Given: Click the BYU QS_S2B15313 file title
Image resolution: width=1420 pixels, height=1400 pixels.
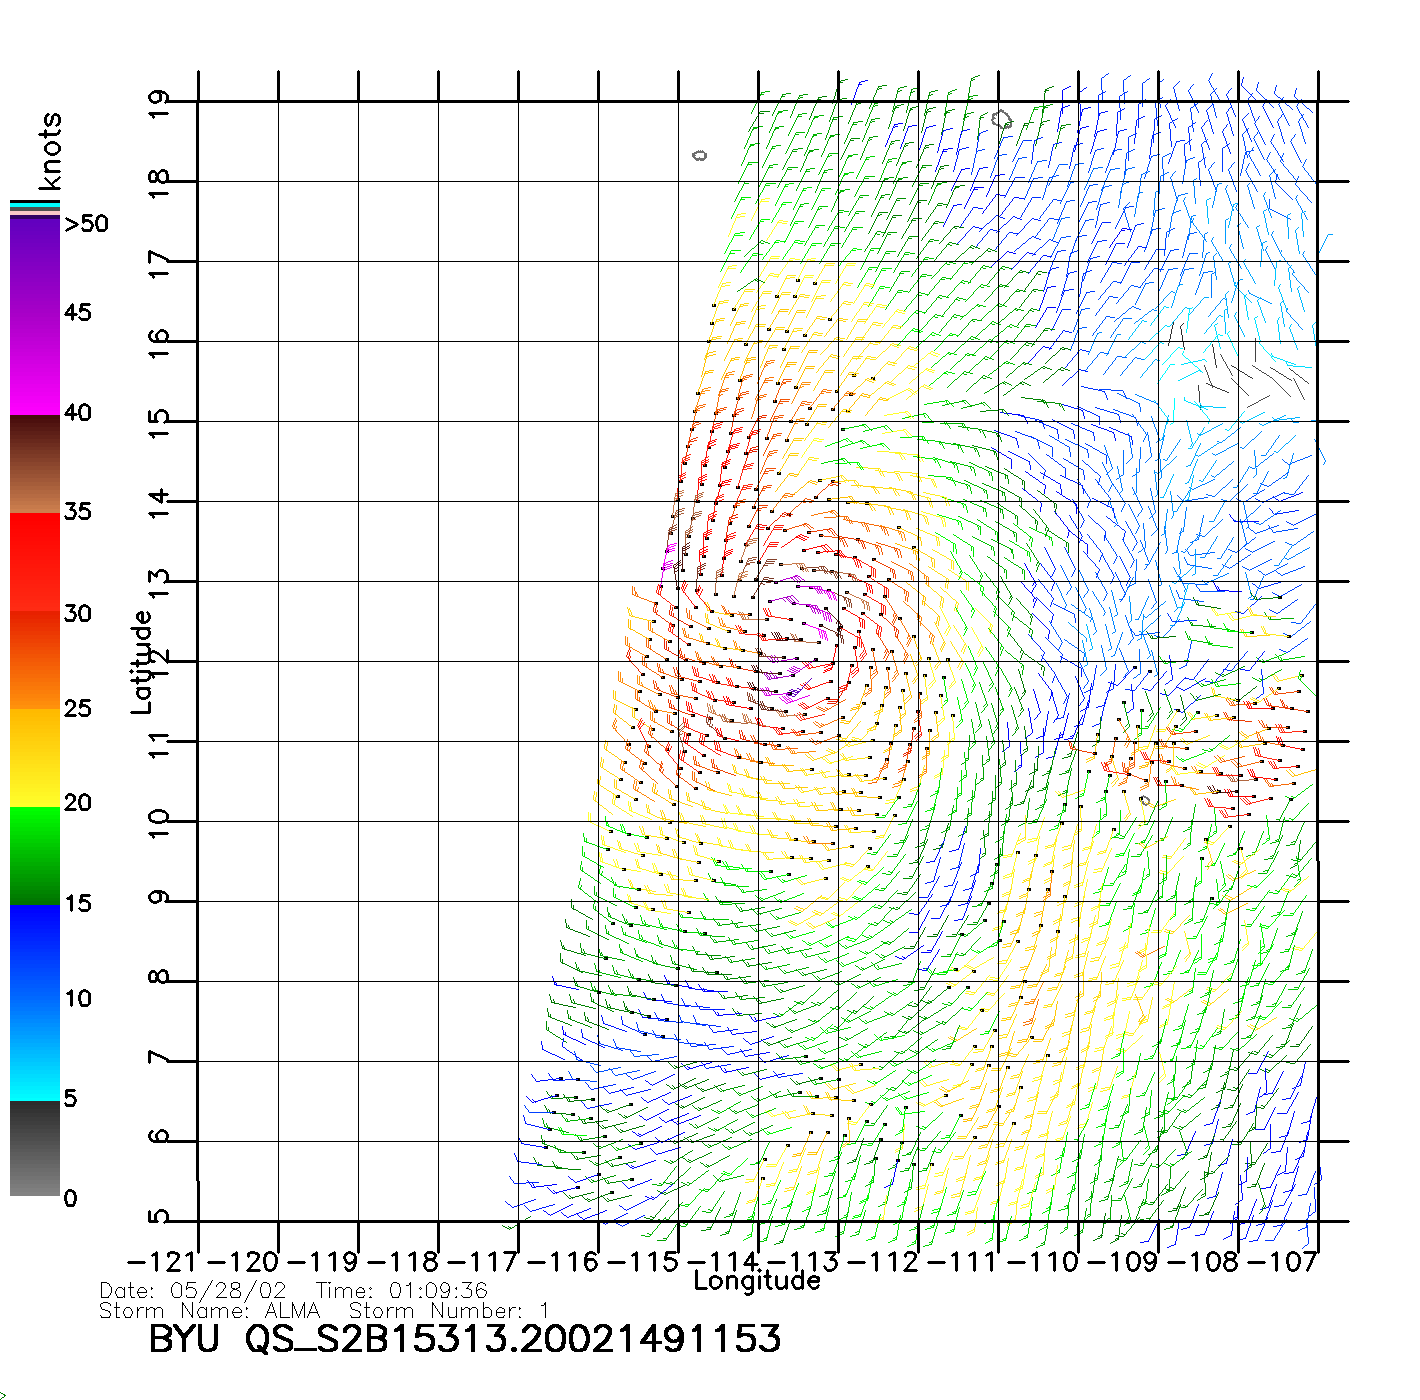Looking at the screenshot, I should (464, 1340).
